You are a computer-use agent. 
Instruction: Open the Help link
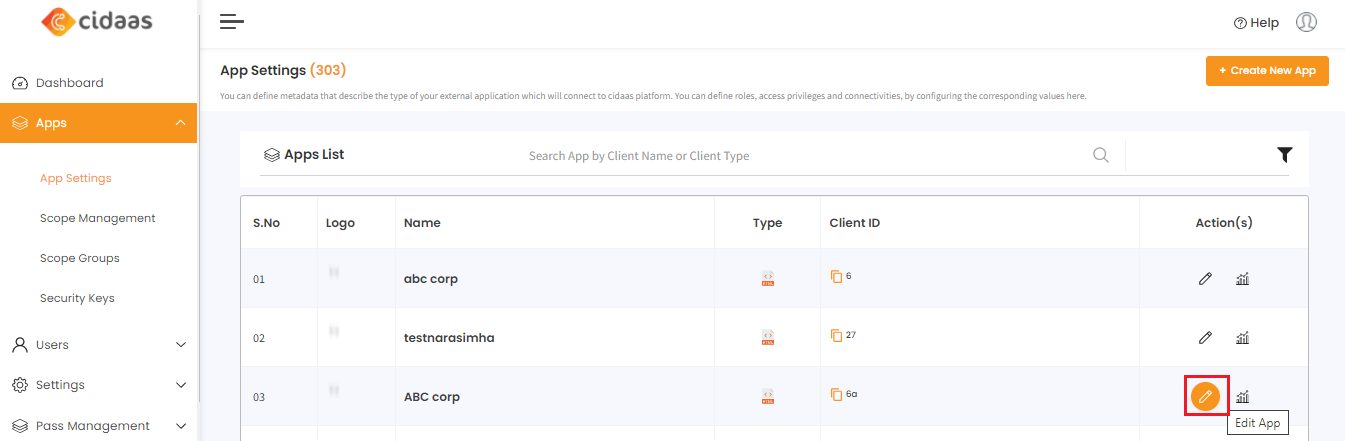(1256, 23)
